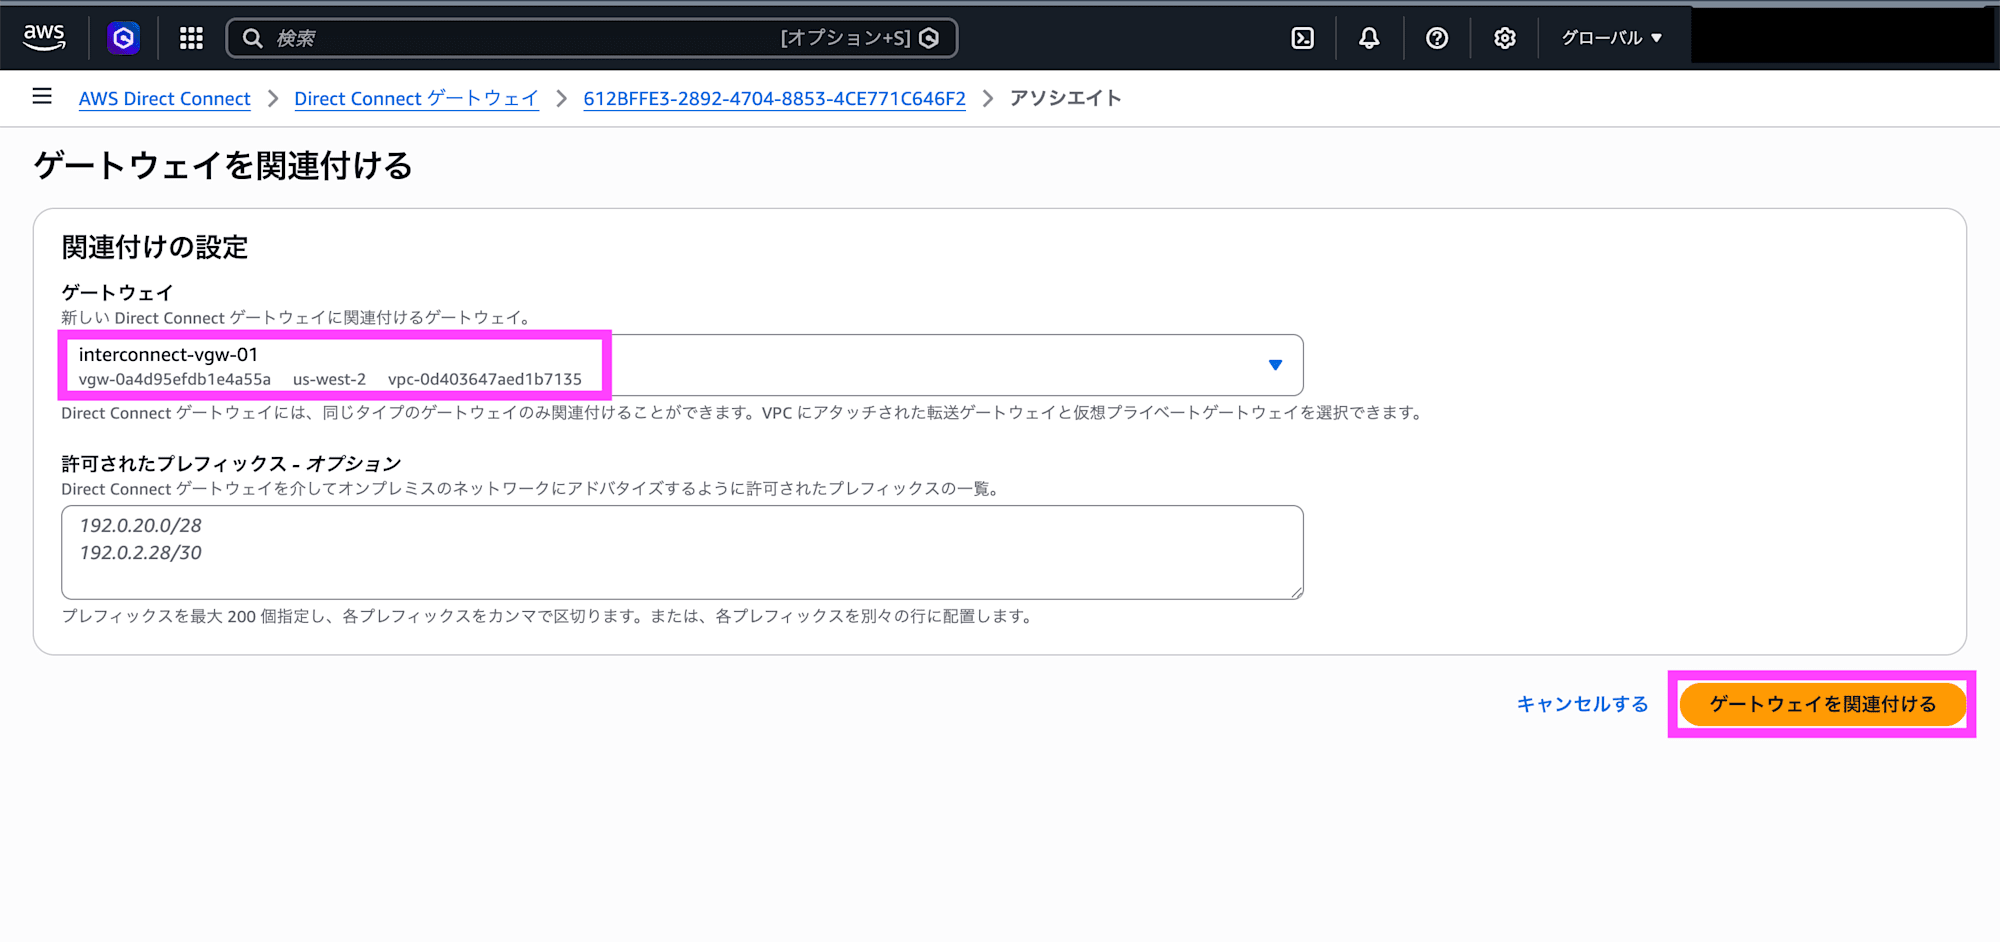
Task: Open the Amazon Q assistant icon
Action: [x=123, y=37]
